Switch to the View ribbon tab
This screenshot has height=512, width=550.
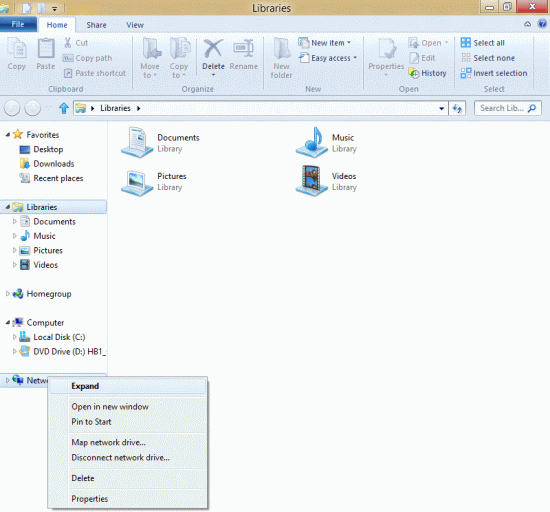(x=135, y=25)
